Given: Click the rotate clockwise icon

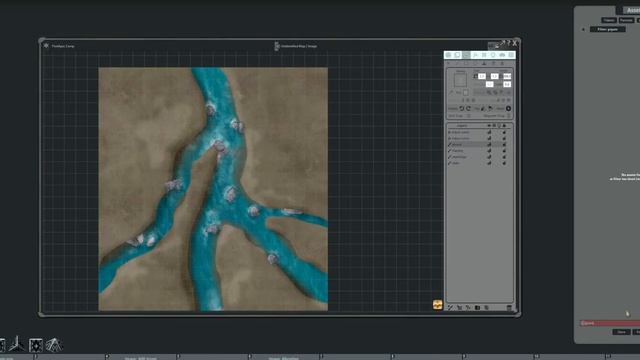Looking at the screenshot, I should tap(469, 109).
